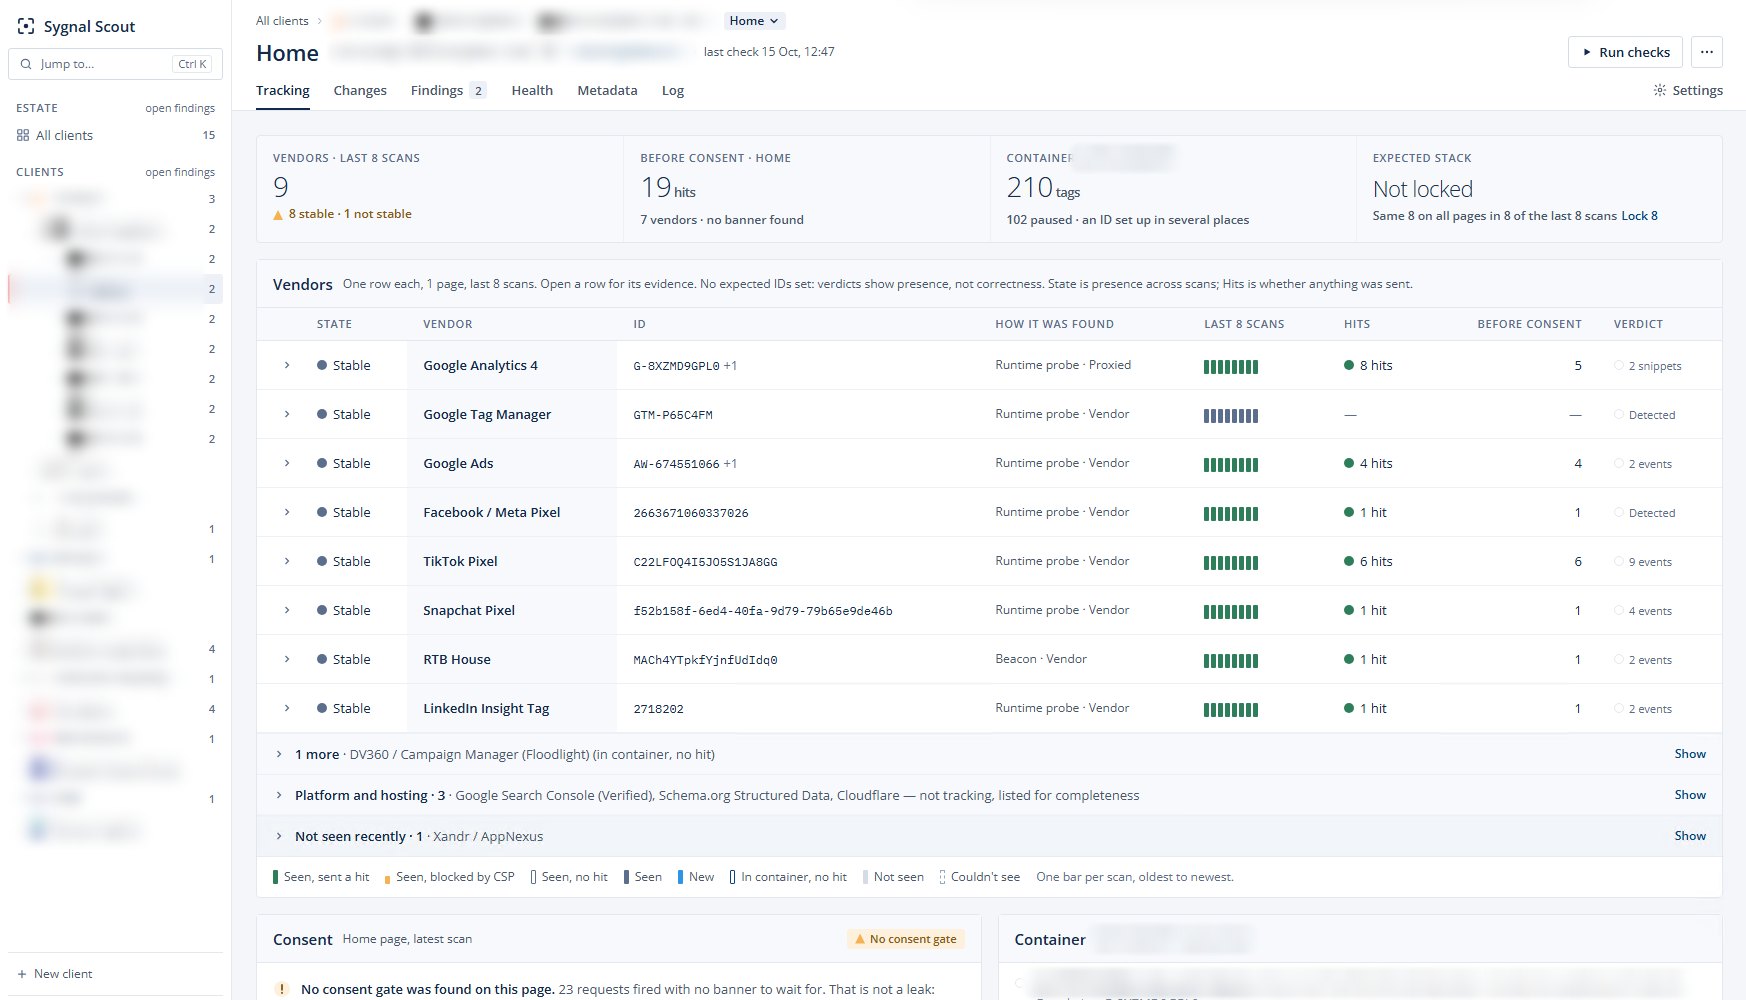This screenshot has height=1000, width=1746.
Task: Click the plus icon for New client
Action: pyautogui.click(x=22, y=974)
